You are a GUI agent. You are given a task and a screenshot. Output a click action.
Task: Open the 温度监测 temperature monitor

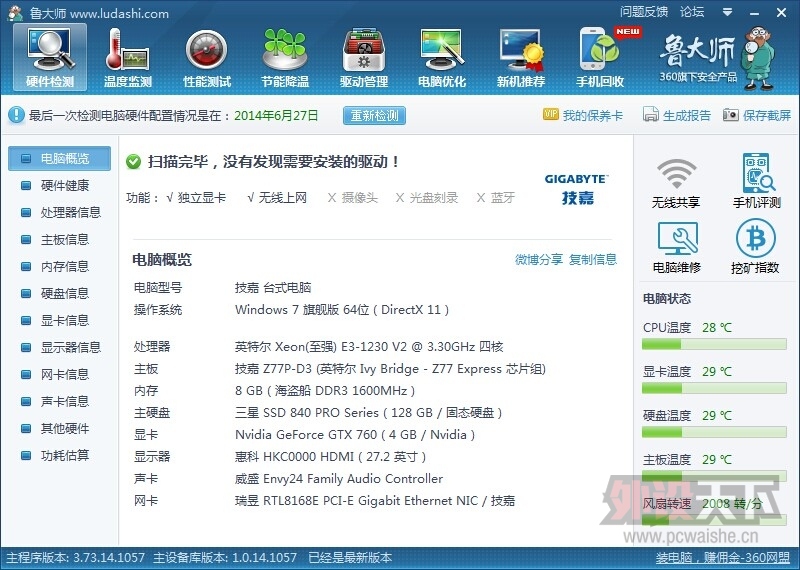pos(128,58)
